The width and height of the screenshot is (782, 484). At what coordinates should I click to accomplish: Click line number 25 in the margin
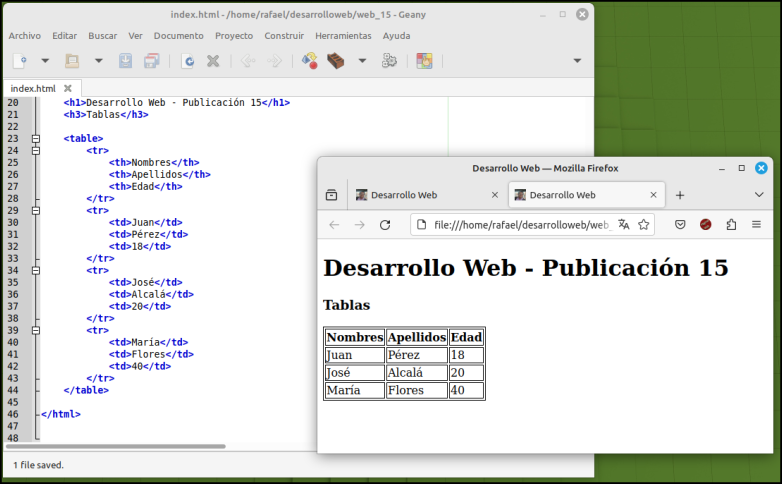12,163
